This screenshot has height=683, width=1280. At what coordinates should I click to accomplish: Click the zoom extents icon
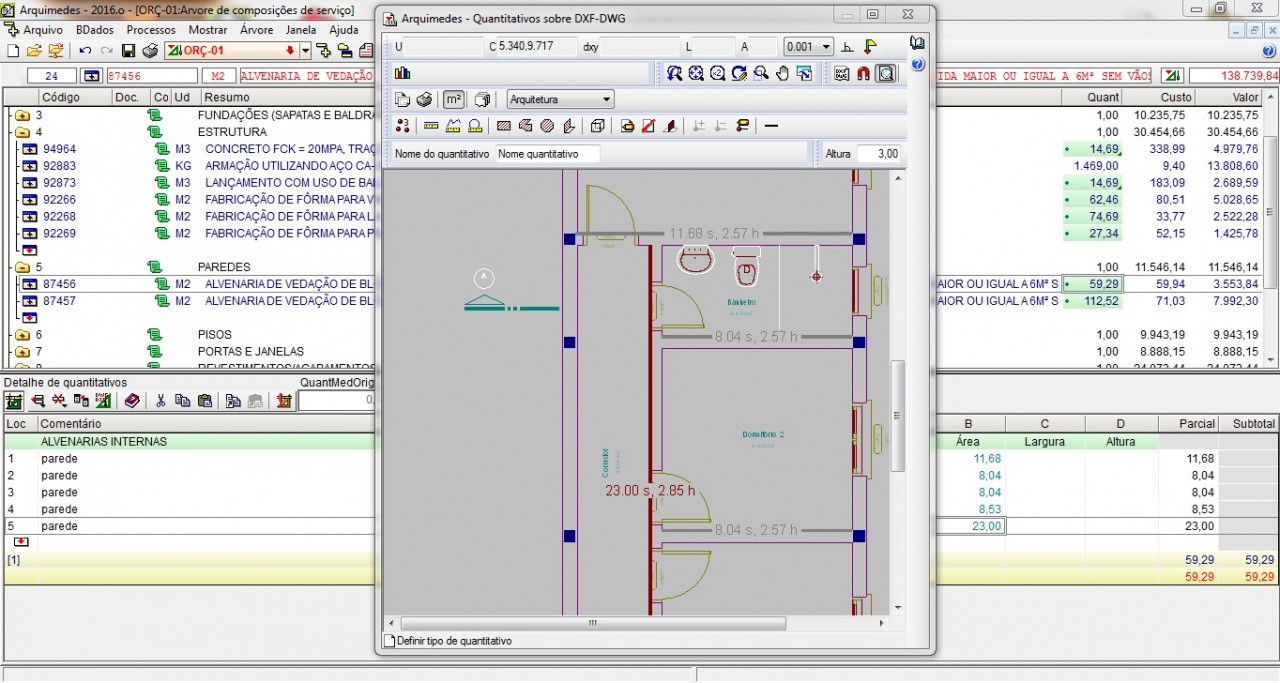tap(697, 73)
